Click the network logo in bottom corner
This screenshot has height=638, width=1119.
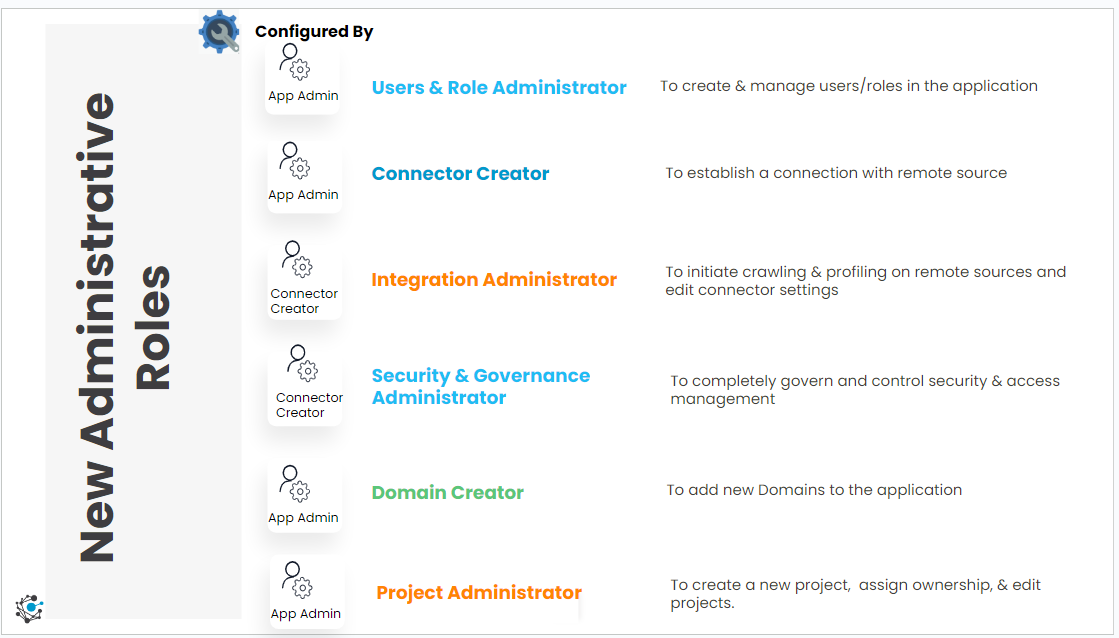[29, 609]
